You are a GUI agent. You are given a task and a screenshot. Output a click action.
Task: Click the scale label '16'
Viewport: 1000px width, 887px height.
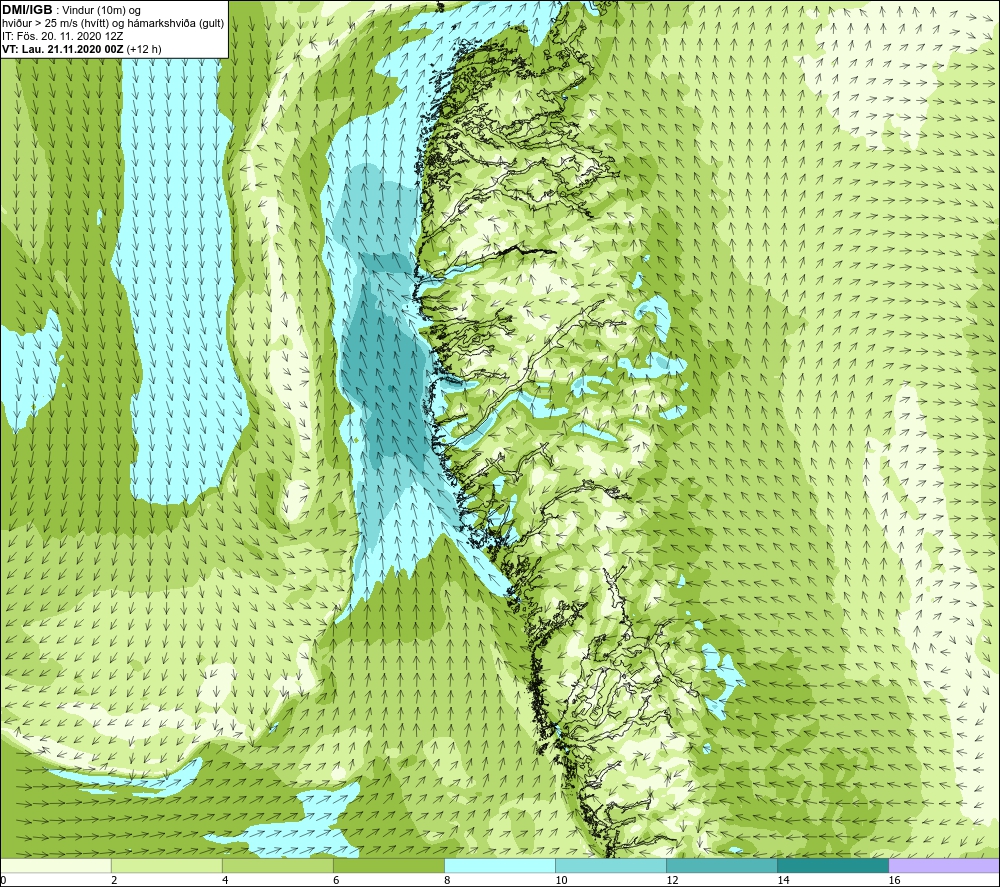tap(894, 881)
